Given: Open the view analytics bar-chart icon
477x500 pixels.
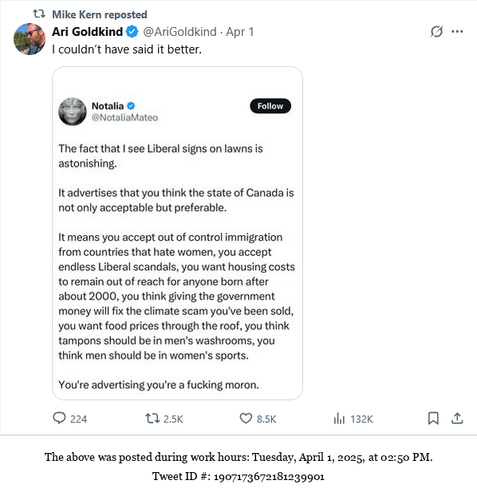Looking at the screenshot, I should click(339, 418).
